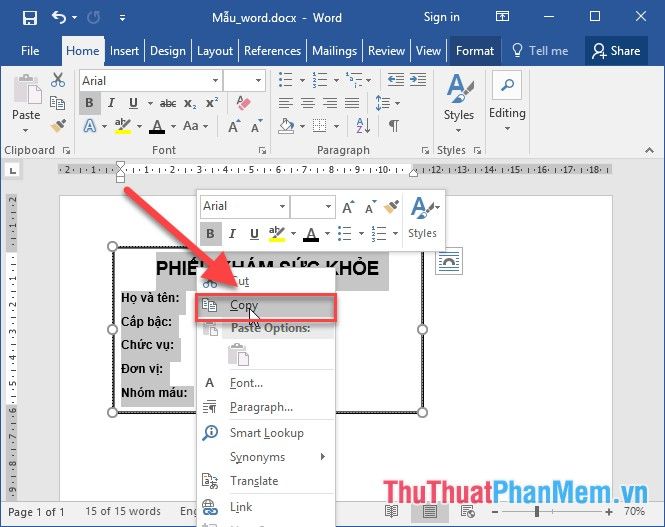Toggle Italic in ribbon Font group
This screenshot has width=665, height=527.
tap(111, 103)
